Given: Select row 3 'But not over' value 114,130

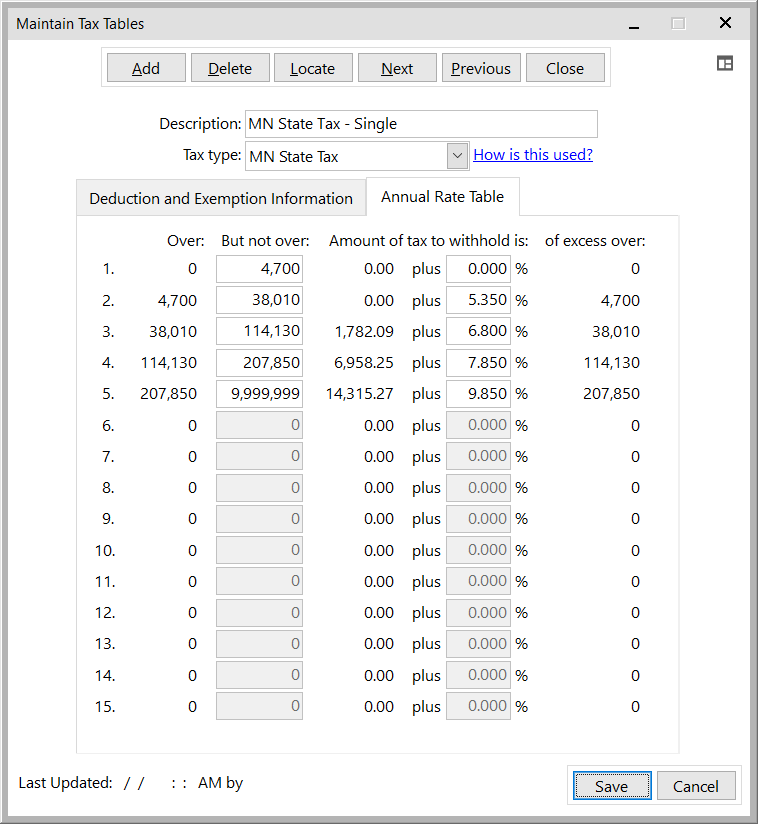Looking at the screenshot, I should tap(259, 331).
